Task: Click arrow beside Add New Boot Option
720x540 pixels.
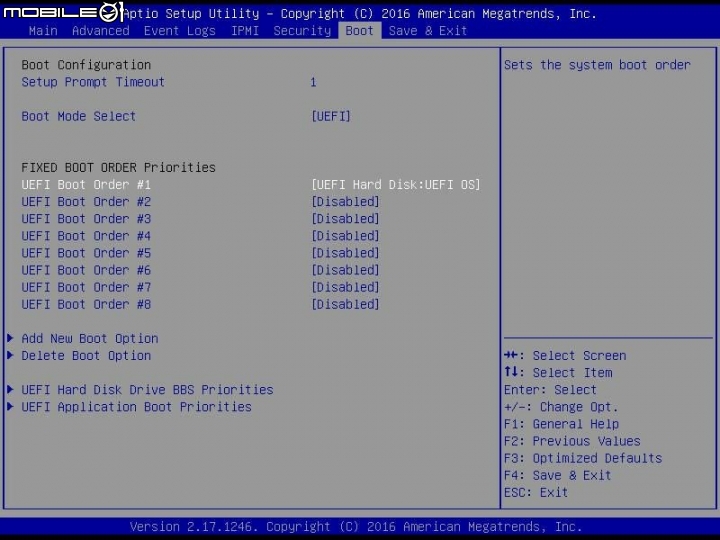Action: click(x=10, y=338)
